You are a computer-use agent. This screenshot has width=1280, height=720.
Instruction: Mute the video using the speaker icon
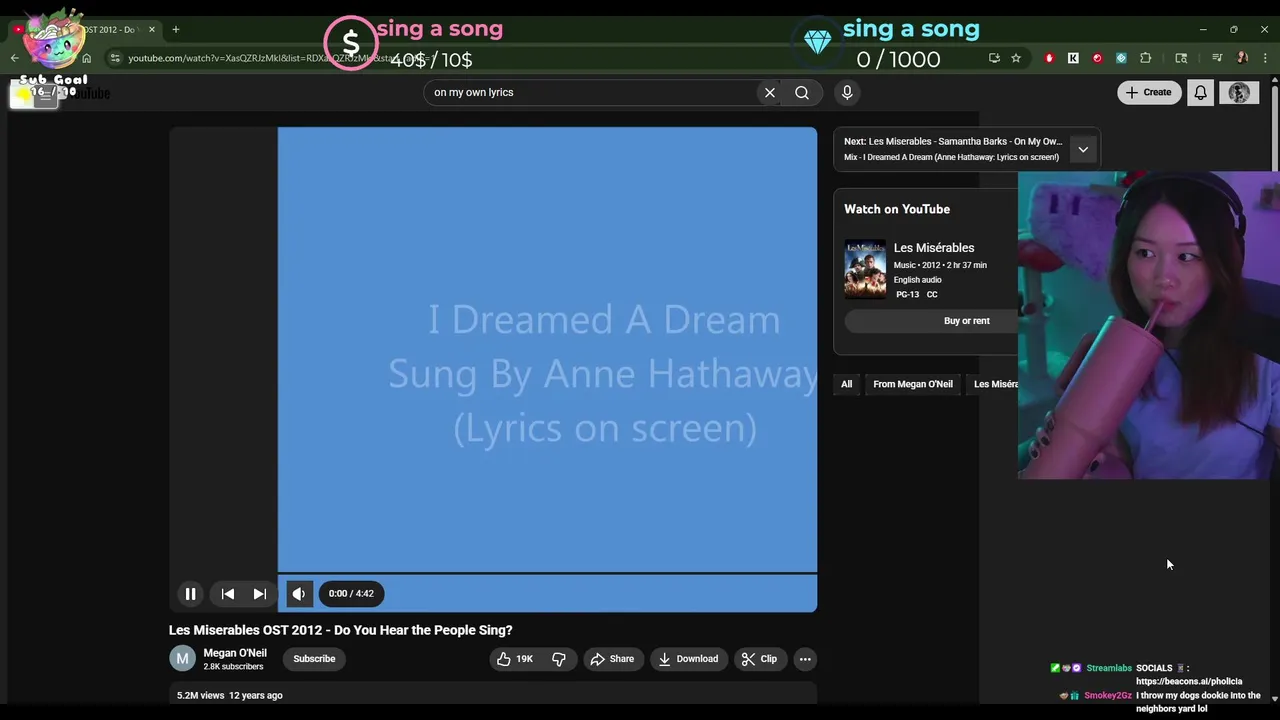tap(298, 594)
